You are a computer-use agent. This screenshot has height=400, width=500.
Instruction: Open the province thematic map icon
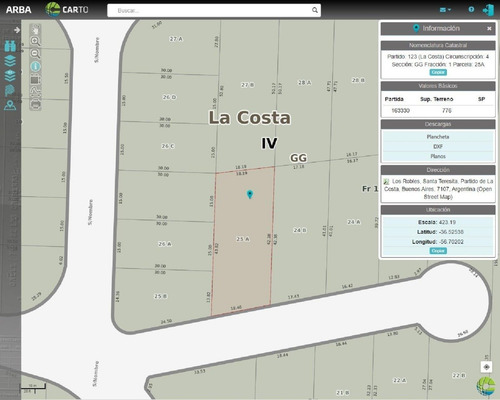coord(10,91)
